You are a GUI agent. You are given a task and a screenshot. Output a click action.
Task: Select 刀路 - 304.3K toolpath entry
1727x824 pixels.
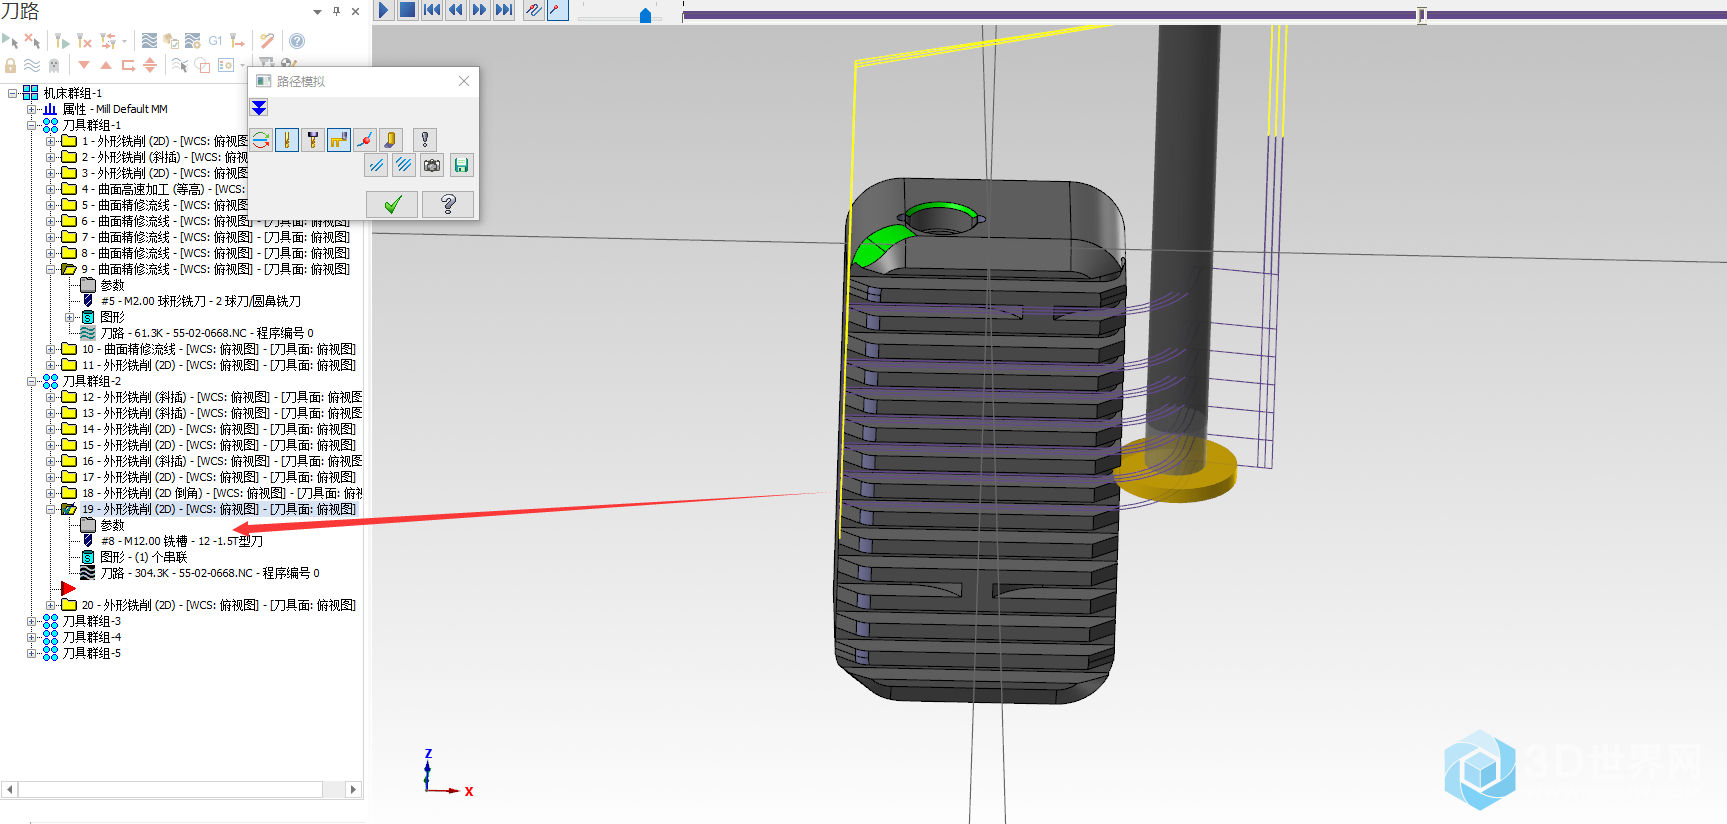click(x=210, y=573)
